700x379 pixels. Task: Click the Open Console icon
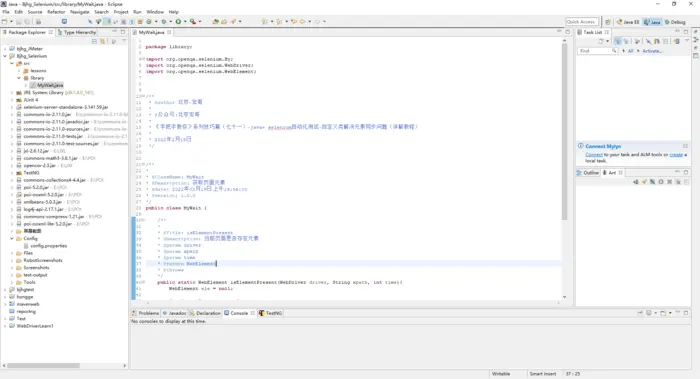pos(663,313)
